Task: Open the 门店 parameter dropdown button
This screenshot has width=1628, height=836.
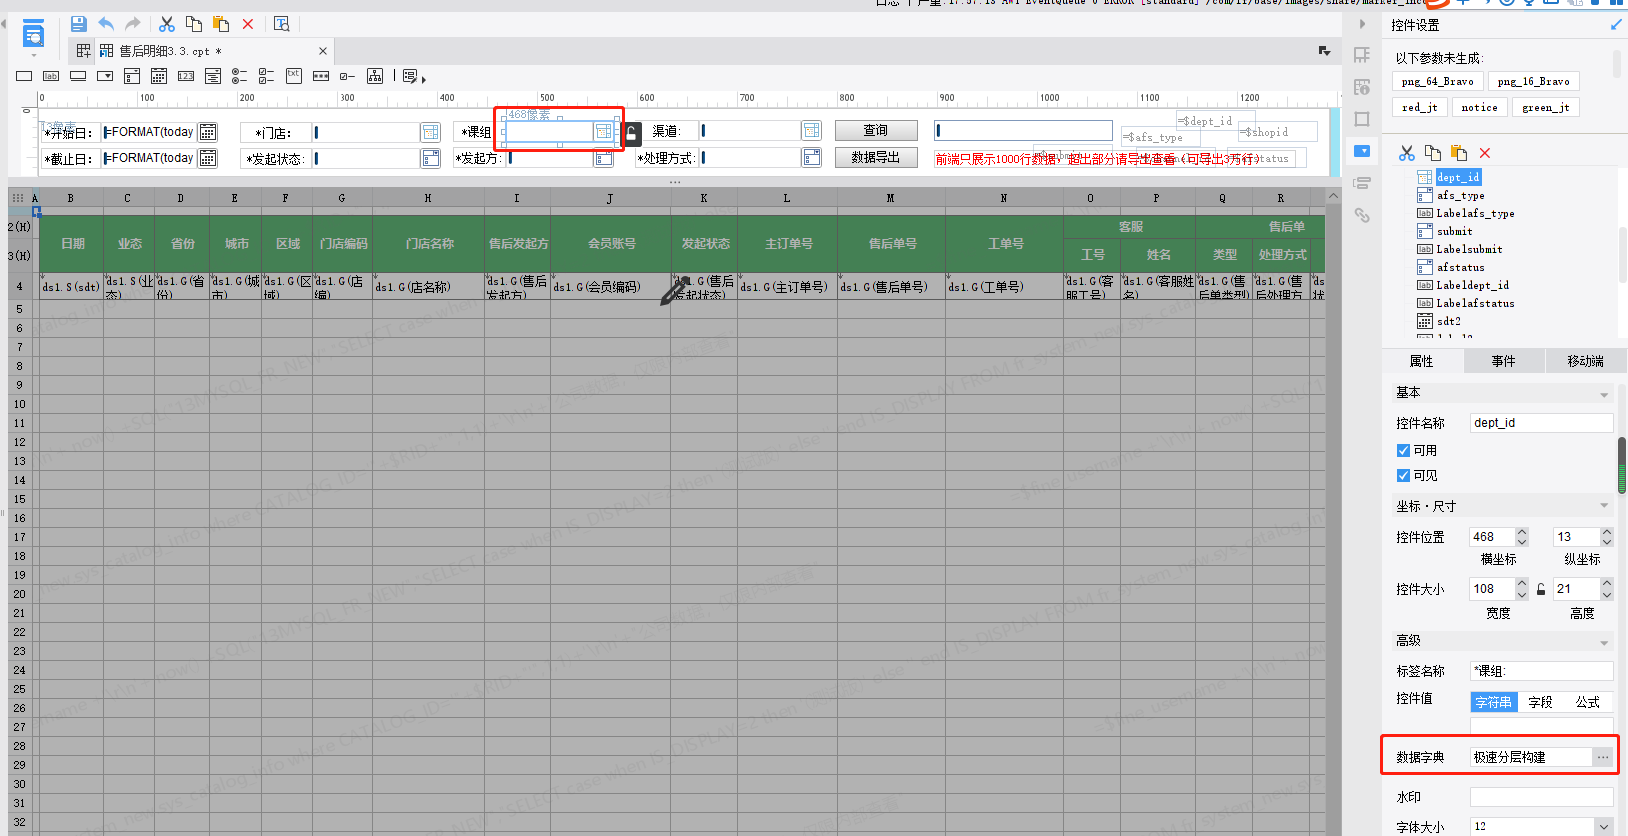Action: (430, 132)
